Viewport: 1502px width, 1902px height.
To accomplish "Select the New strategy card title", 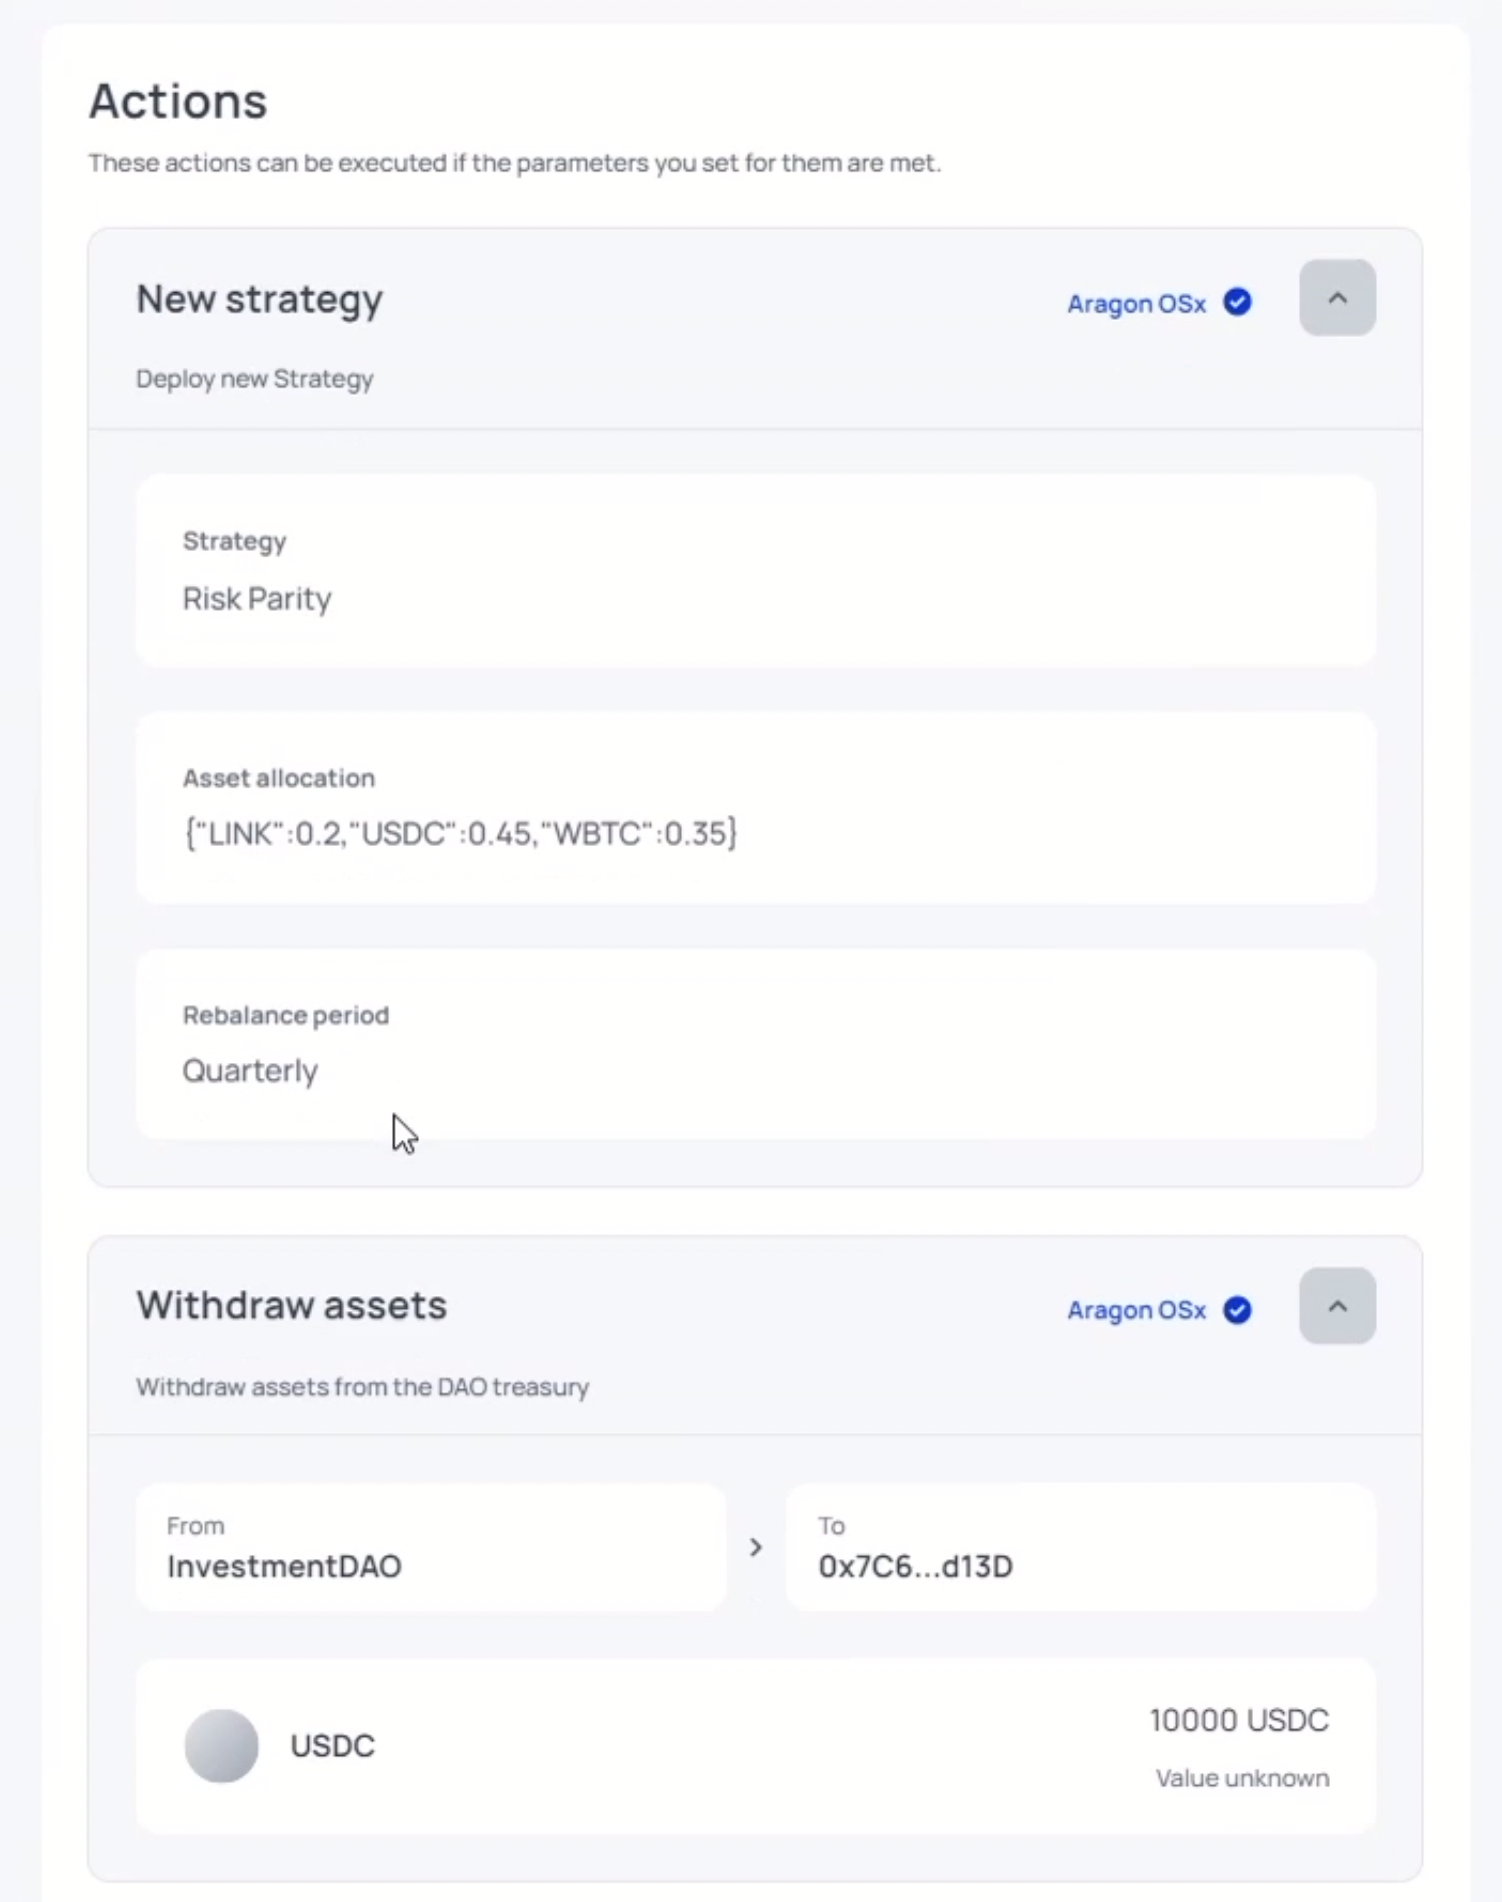I will 260,297.
